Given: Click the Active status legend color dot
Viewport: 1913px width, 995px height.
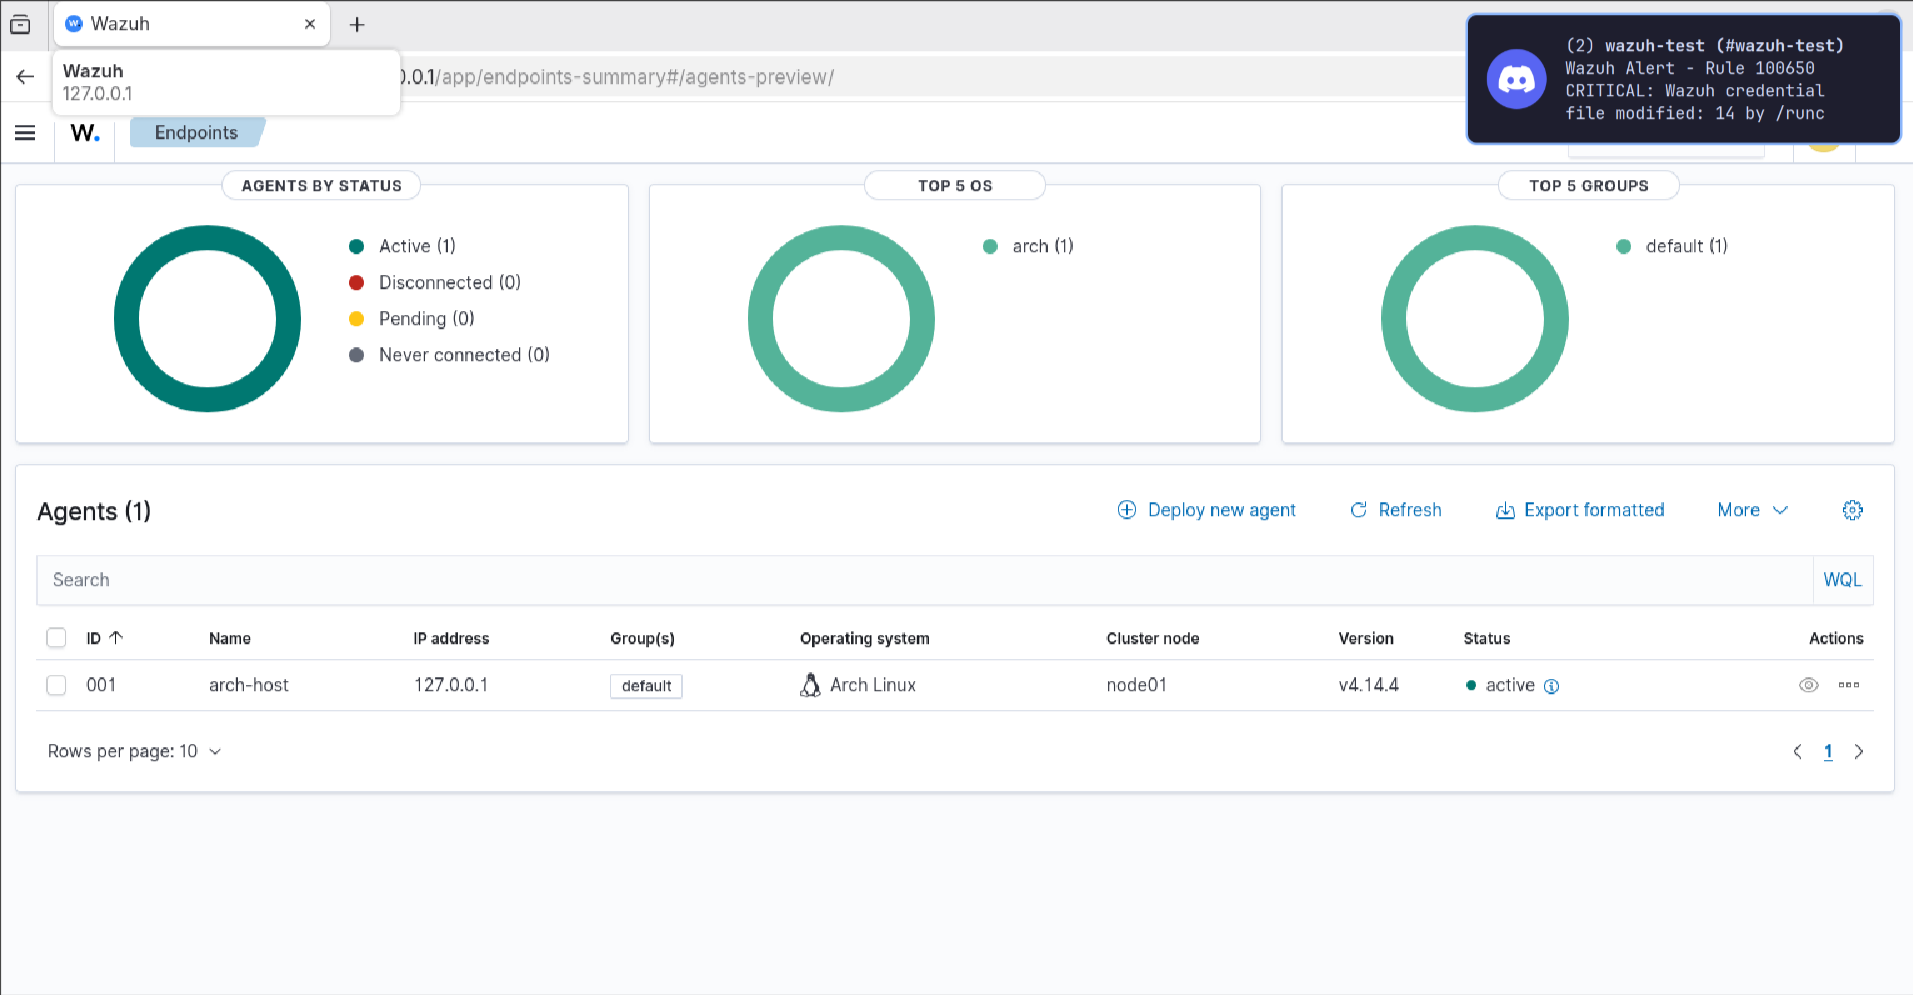Looking at the screenshot, I should 356,246.
